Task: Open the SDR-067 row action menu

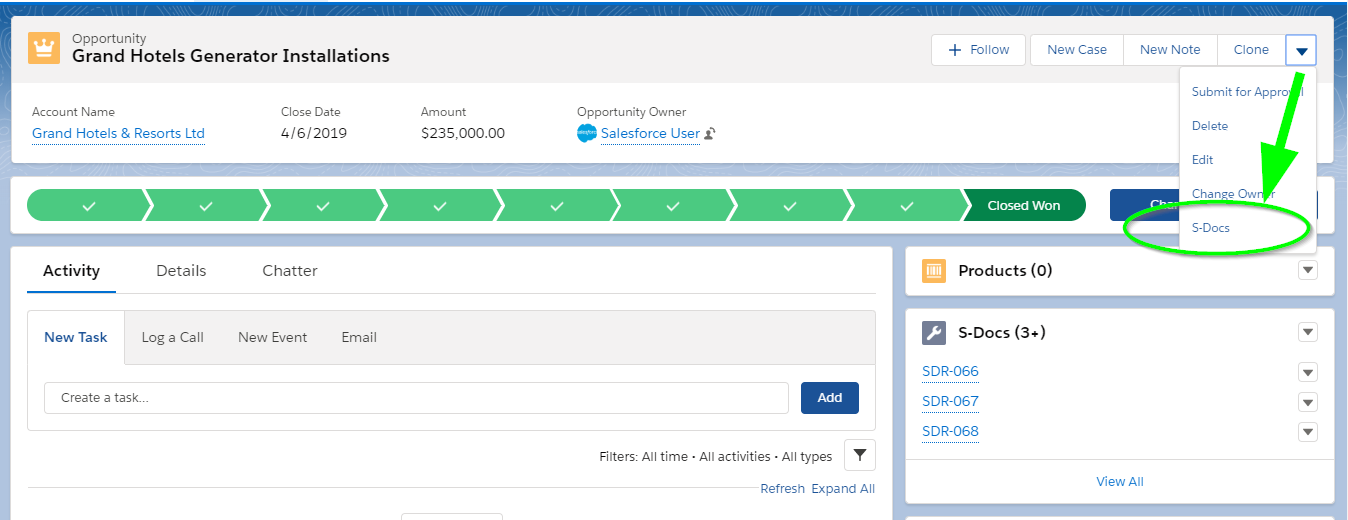Action: click(x=1308, y=402)
